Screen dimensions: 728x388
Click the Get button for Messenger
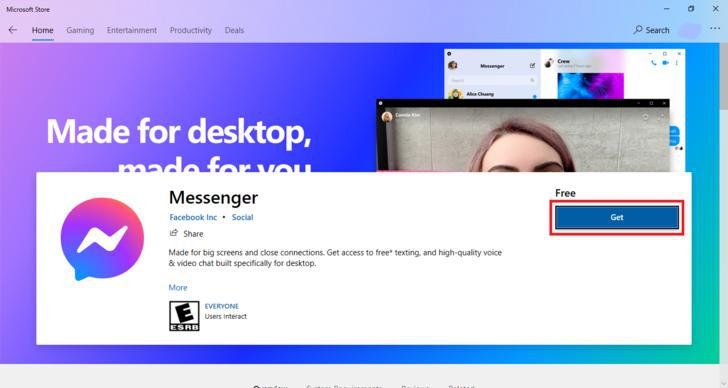pos(617,217)
